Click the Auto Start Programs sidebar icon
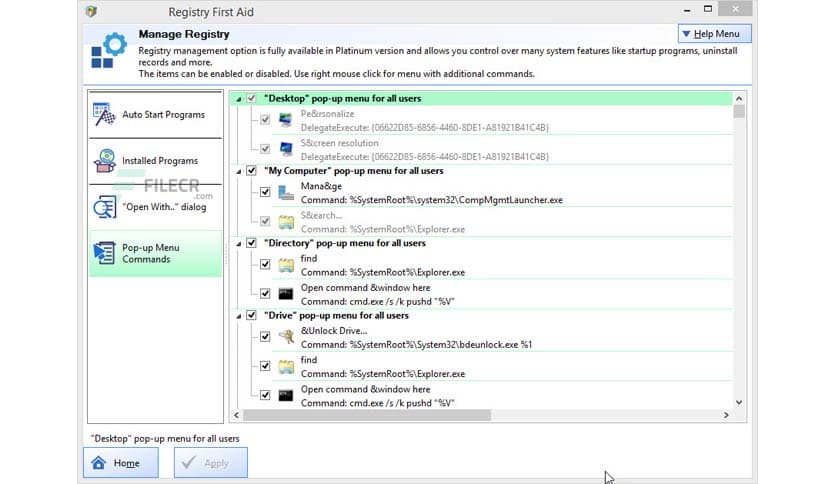The height and width of the screenshot is (484, 836). coord(104,114)
